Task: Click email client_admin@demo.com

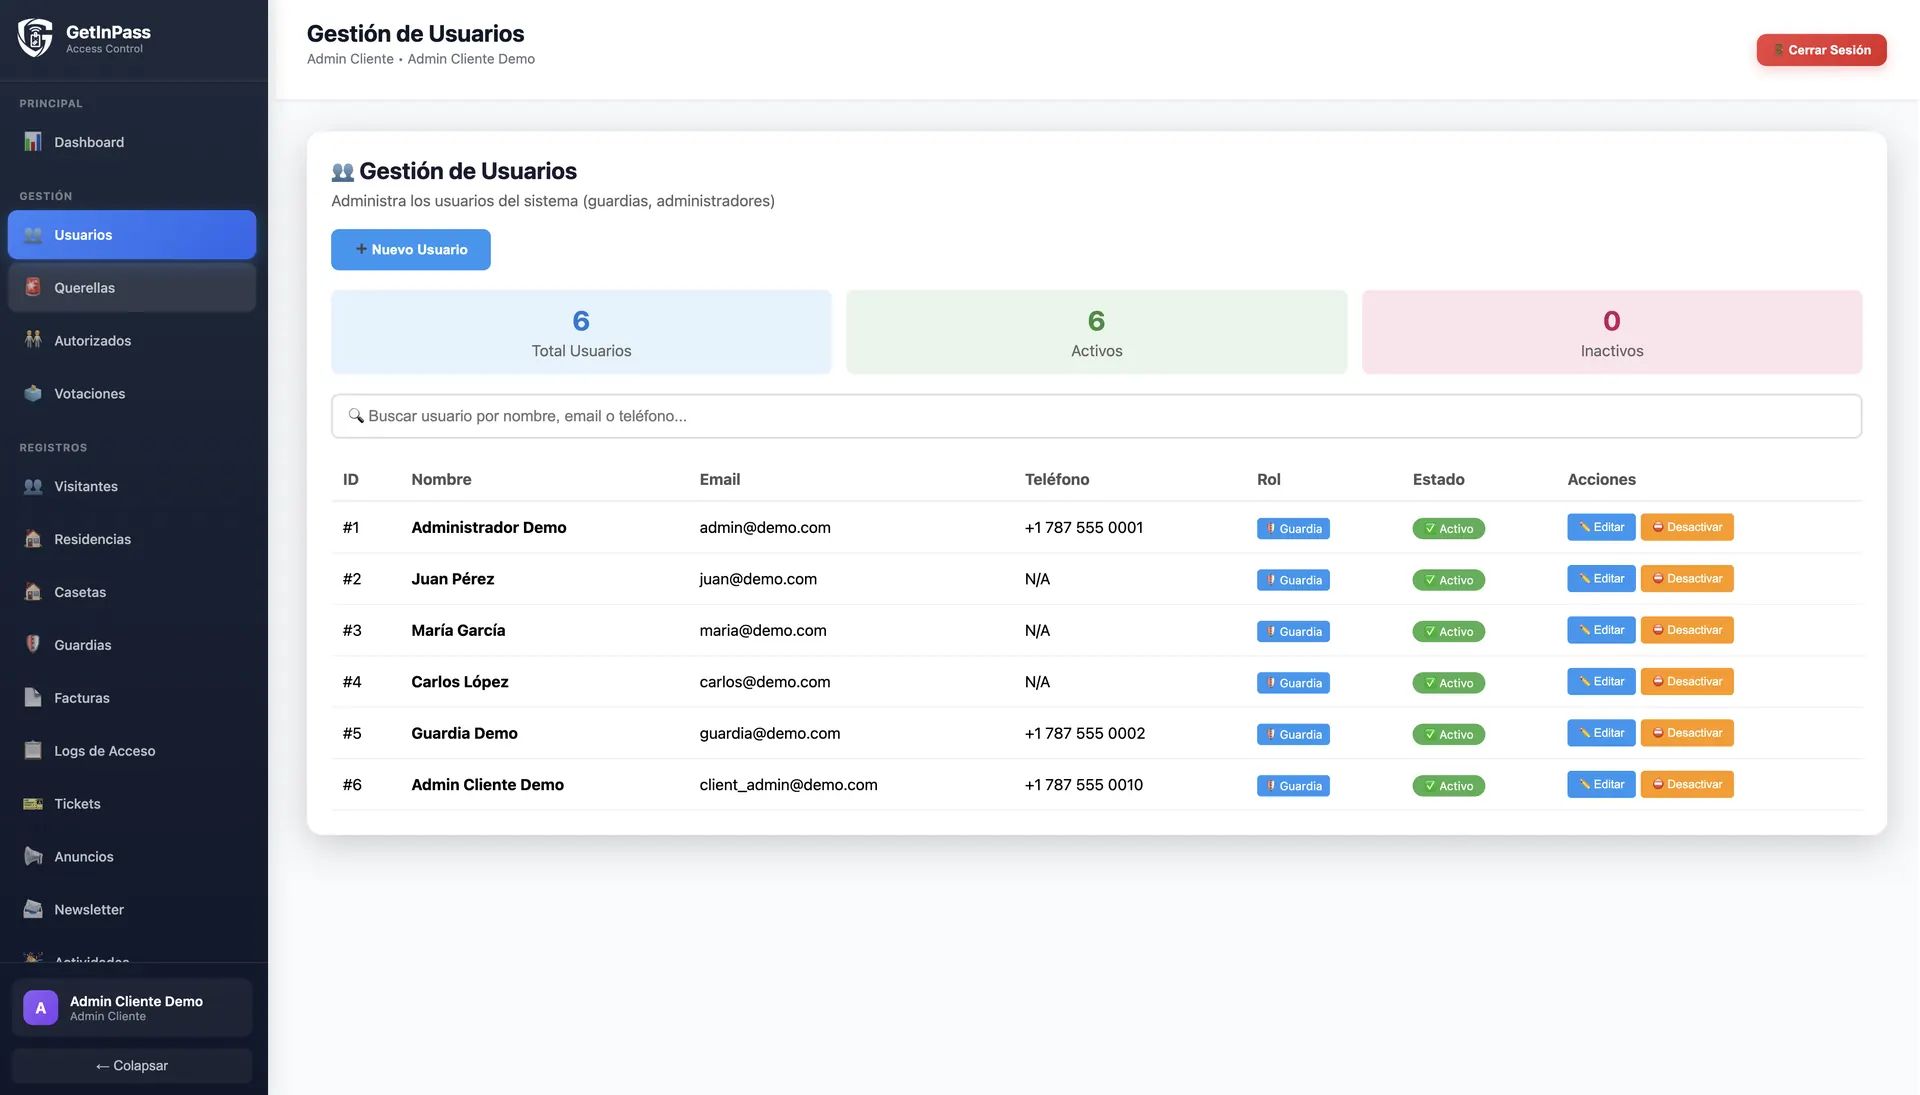Action: 788,785
